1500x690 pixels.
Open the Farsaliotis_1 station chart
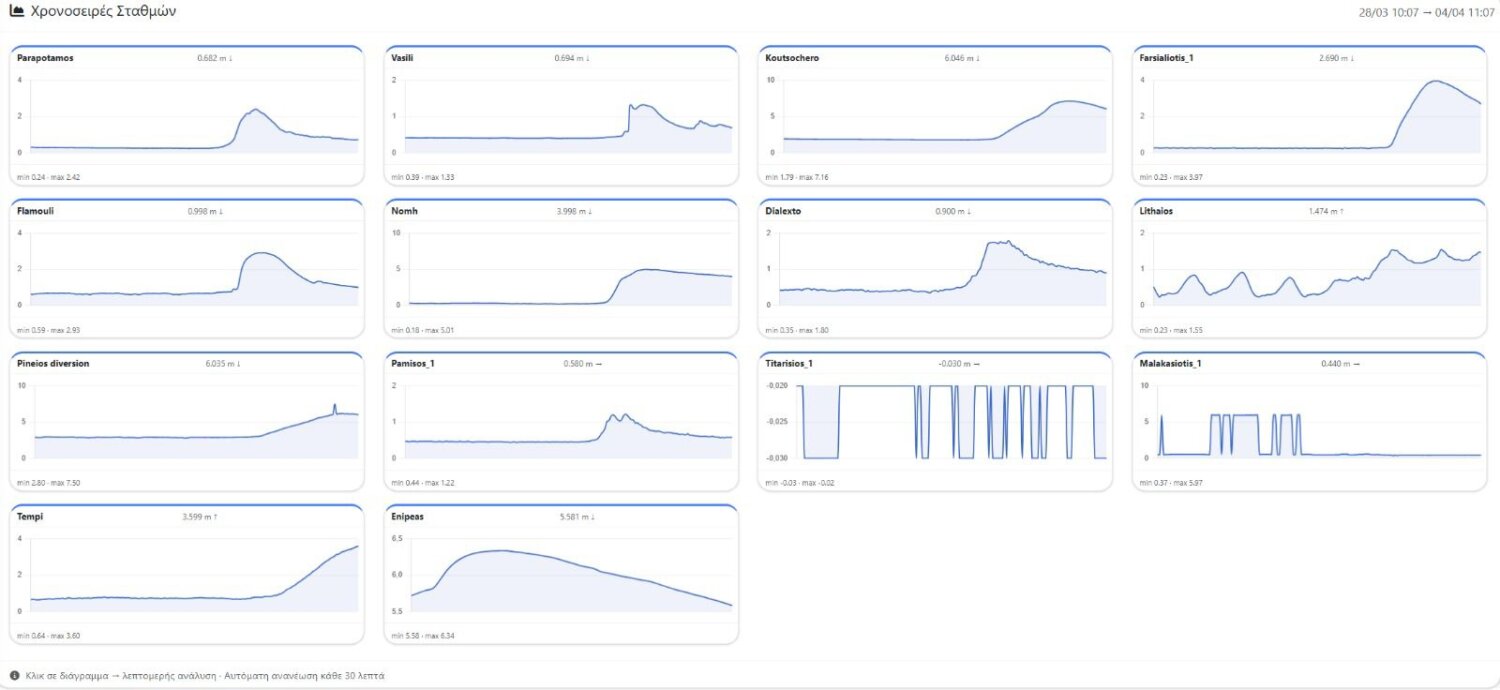click(1310, 116)
